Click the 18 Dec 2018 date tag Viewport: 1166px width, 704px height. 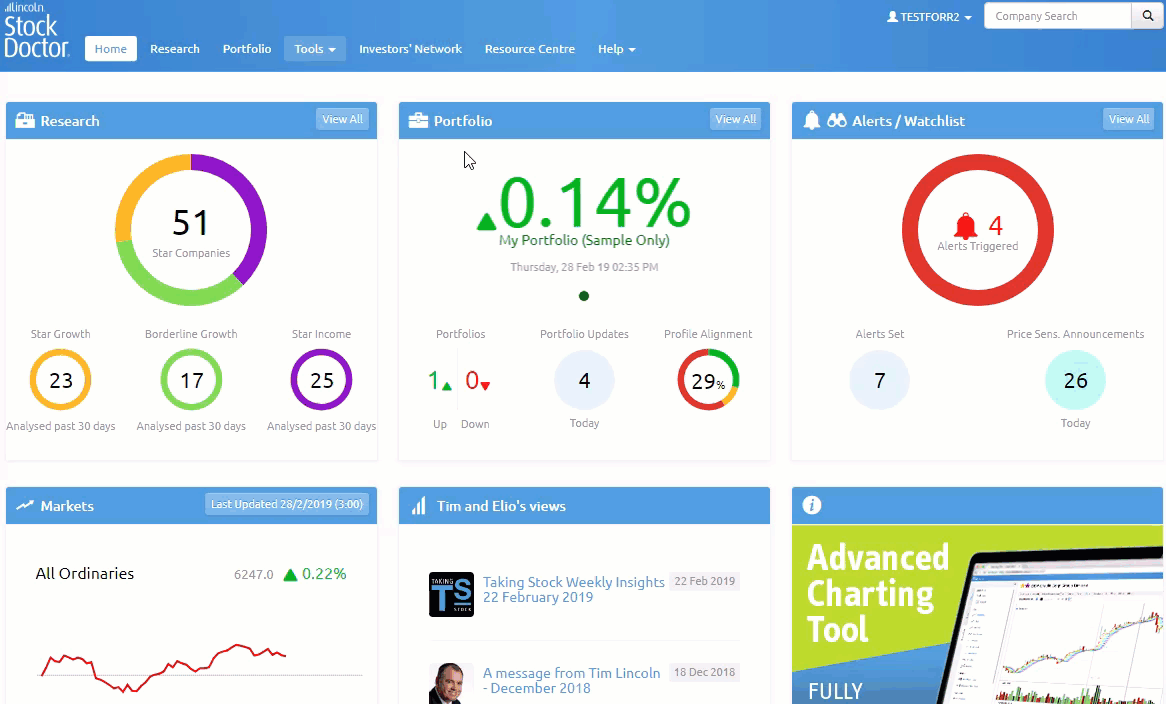pyautogui.click(x=704, y=673)
